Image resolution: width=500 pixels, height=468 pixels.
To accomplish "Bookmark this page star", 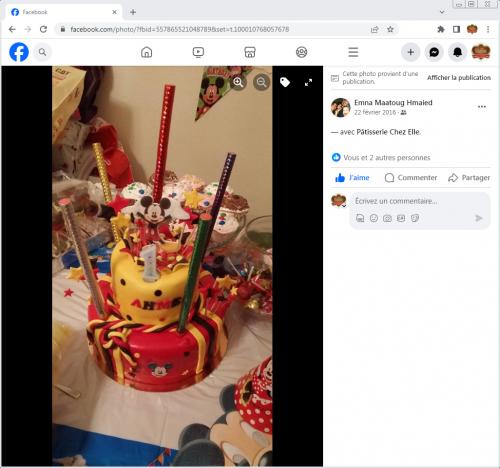I will [390, 29].
